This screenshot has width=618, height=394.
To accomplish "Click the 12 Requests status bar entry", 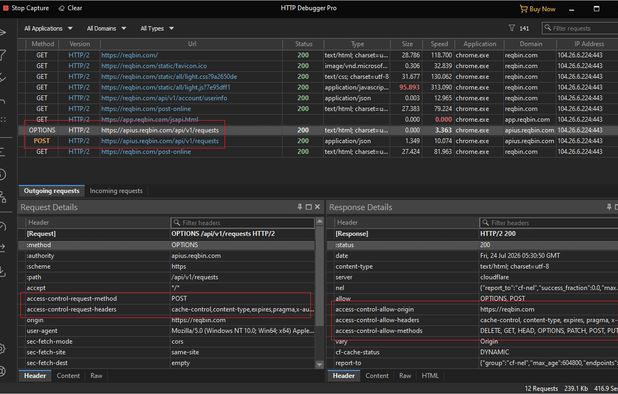I will coord(541,388).
